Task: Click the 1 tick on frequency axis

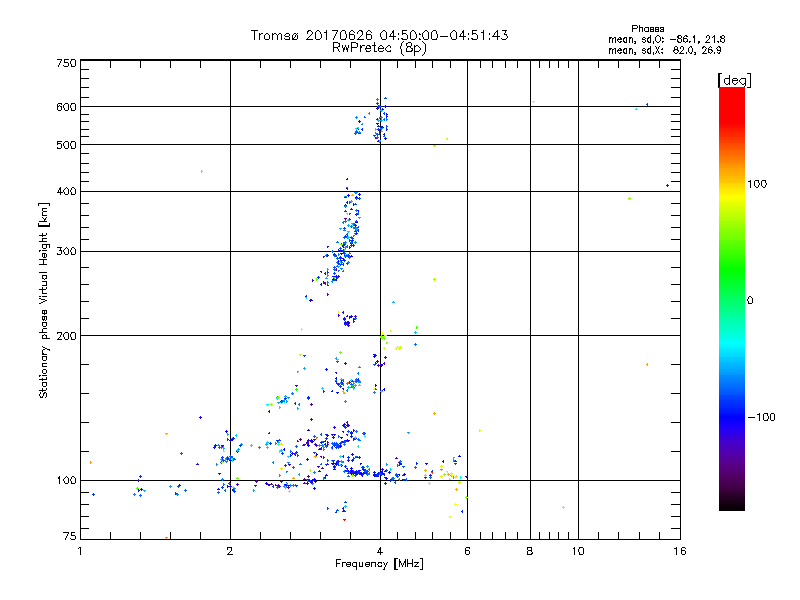Action: (x=80, y=552)
